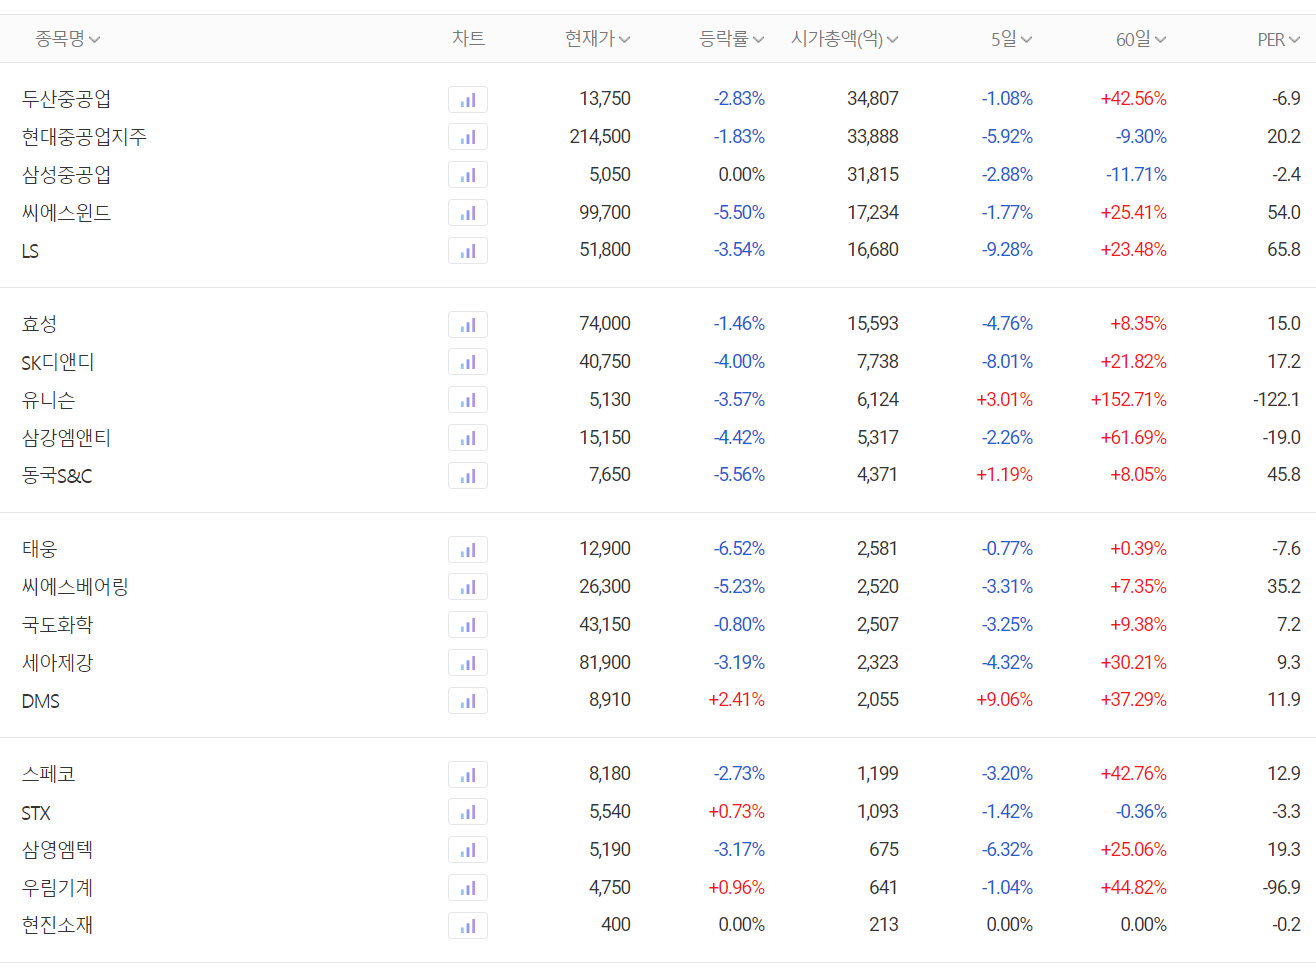The height and width of the screenshot is (979, 1316).
Task: Open chart icon for 현진소재
Action: (x=468, y=926)
